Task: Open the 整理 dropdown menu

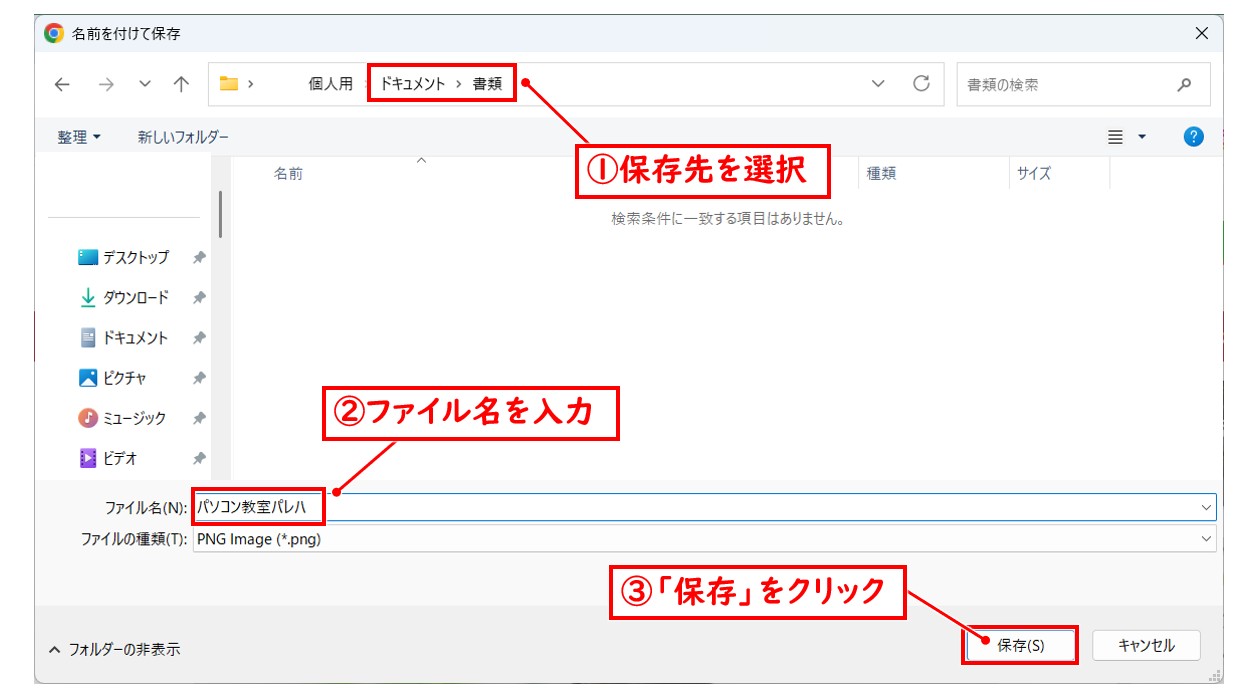Action: [x=77, y=136]
